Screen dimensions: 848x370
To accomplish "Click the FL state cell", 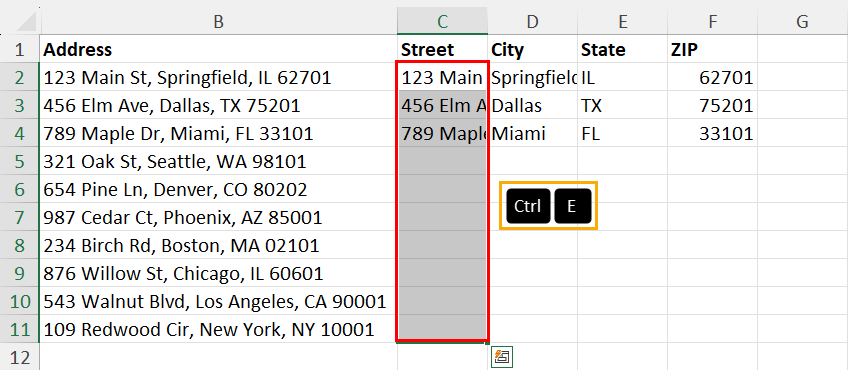I will tap(622, 133).
